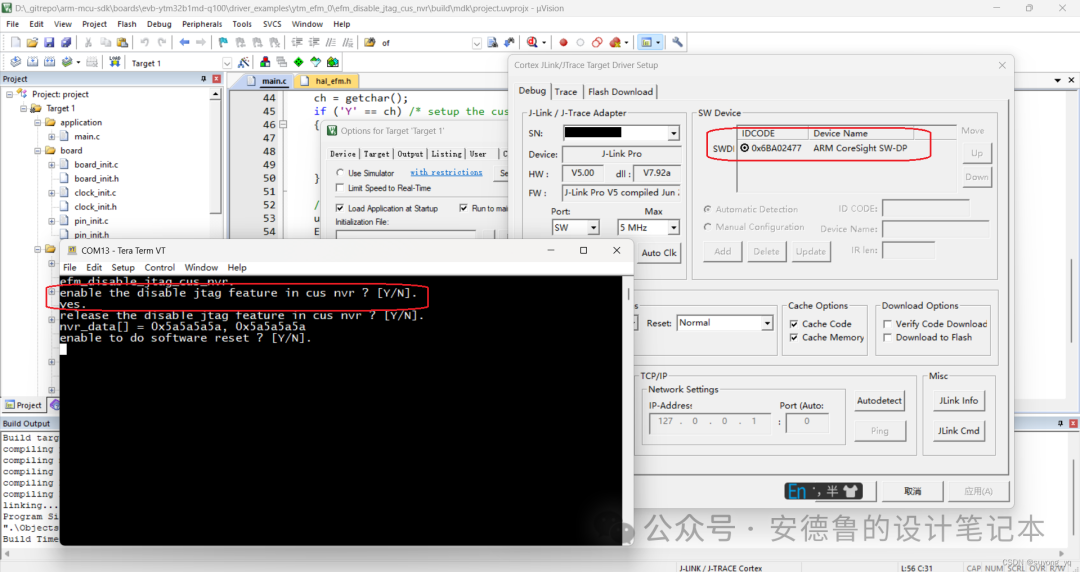Screen dimensions: 1080x572
Task: Uncheck the Cache Code checkbox
Action: click(794, 324)
